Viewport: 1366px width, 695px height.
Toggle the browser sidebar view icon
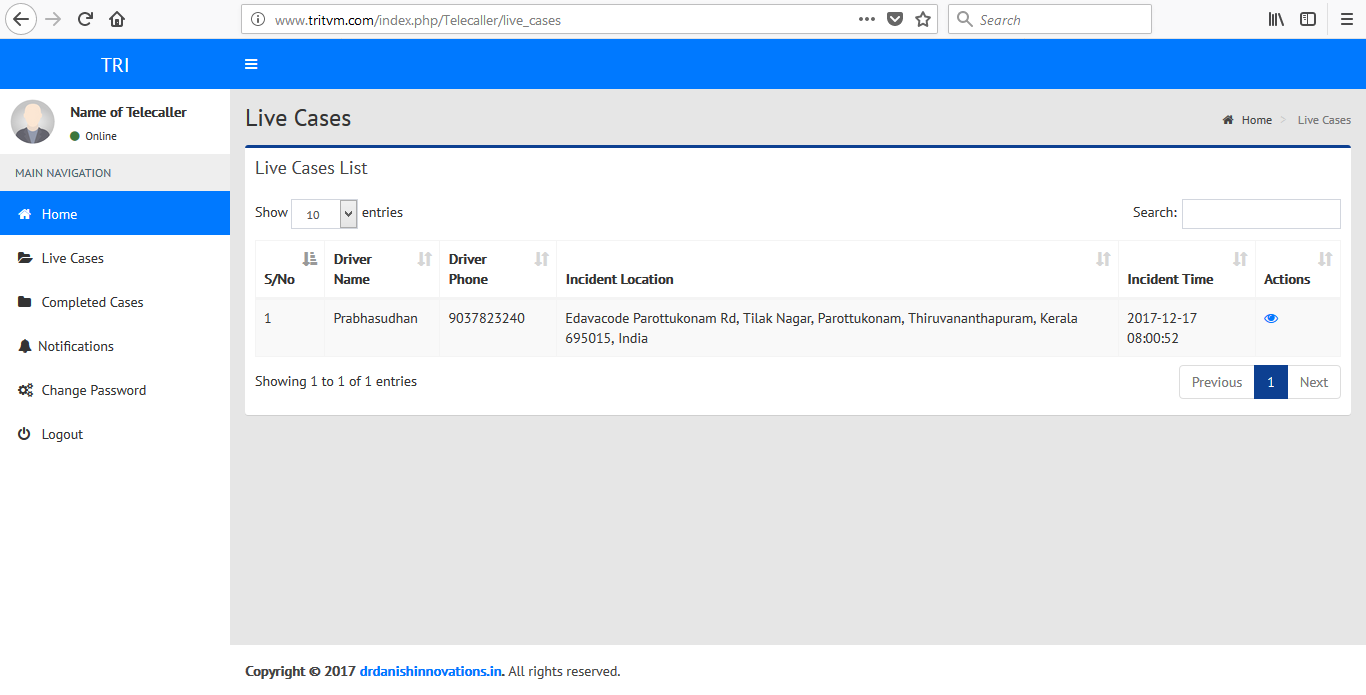(x=1307, y=19)
